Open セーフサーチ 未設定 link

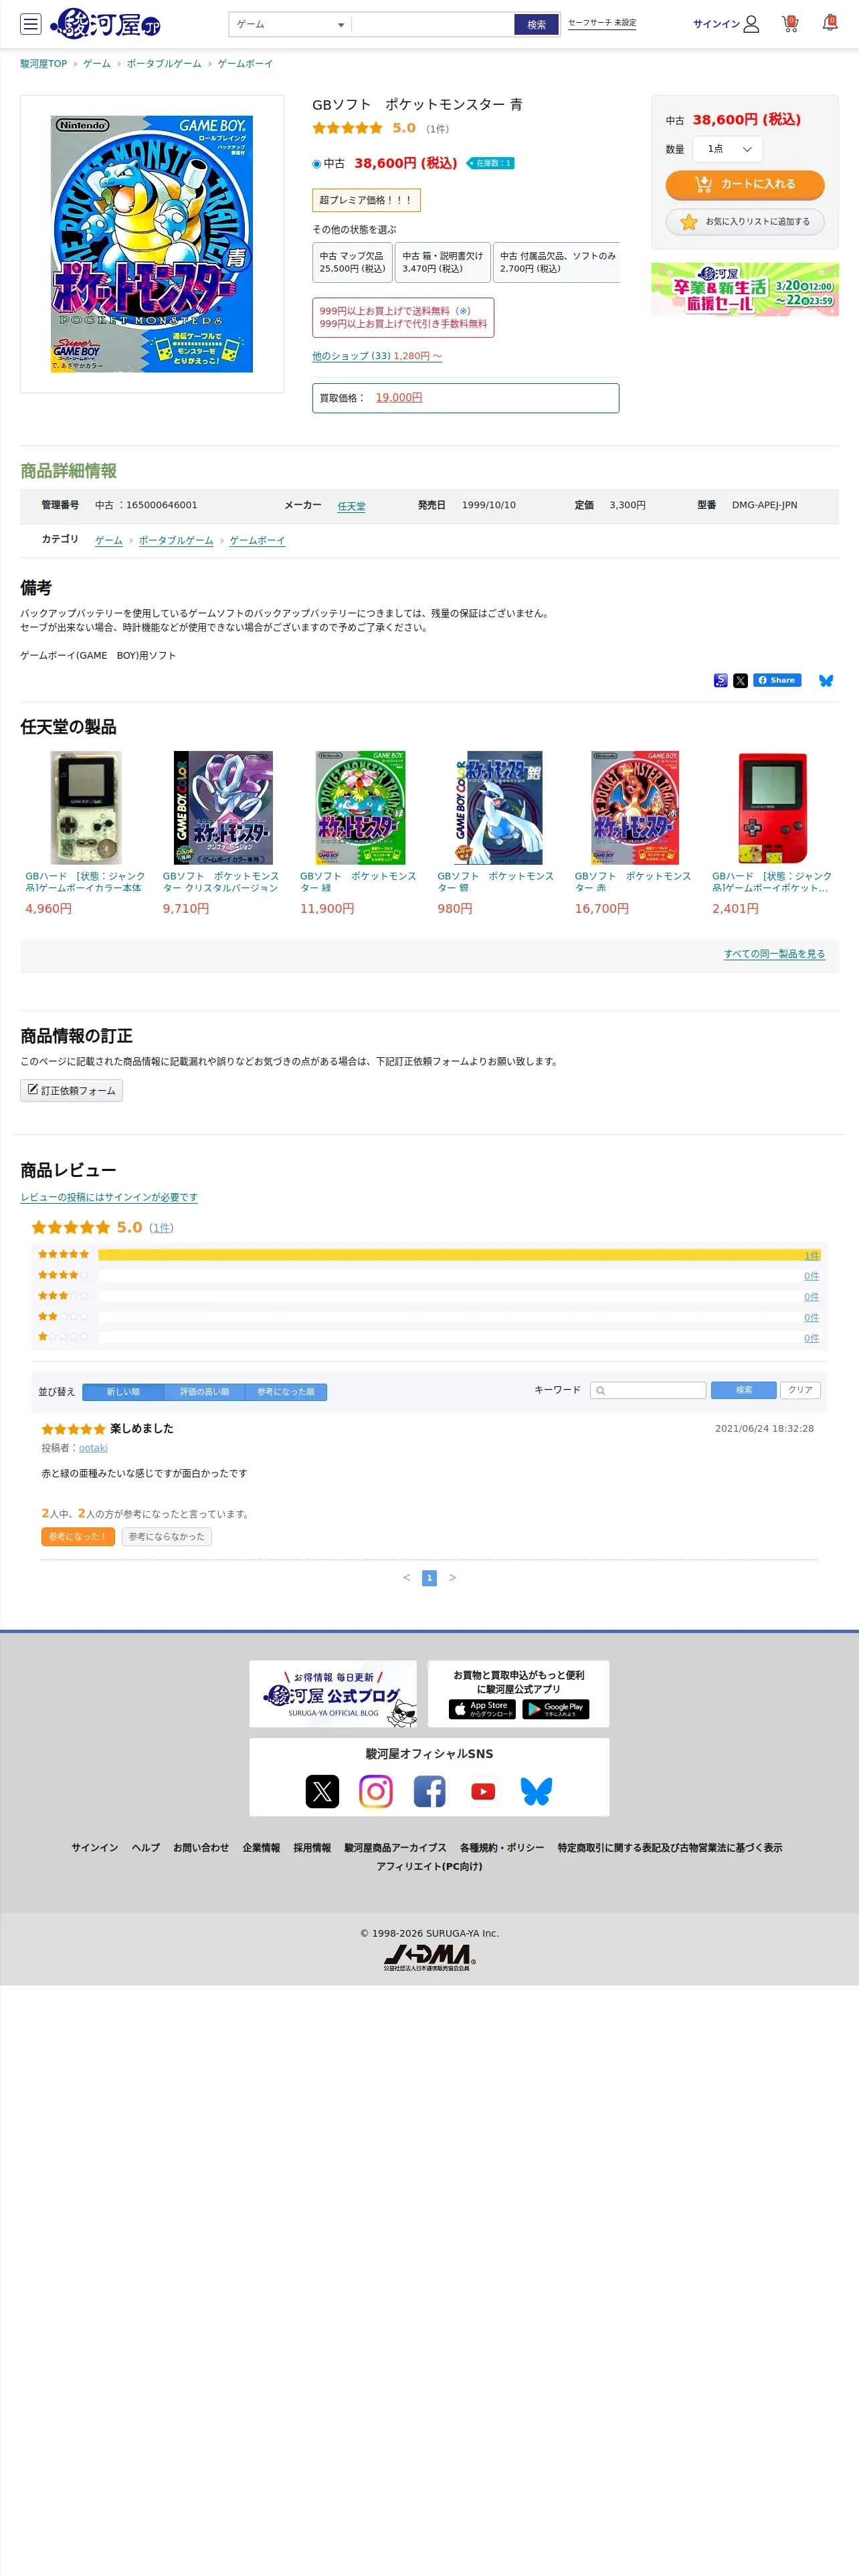pos(602,23)
